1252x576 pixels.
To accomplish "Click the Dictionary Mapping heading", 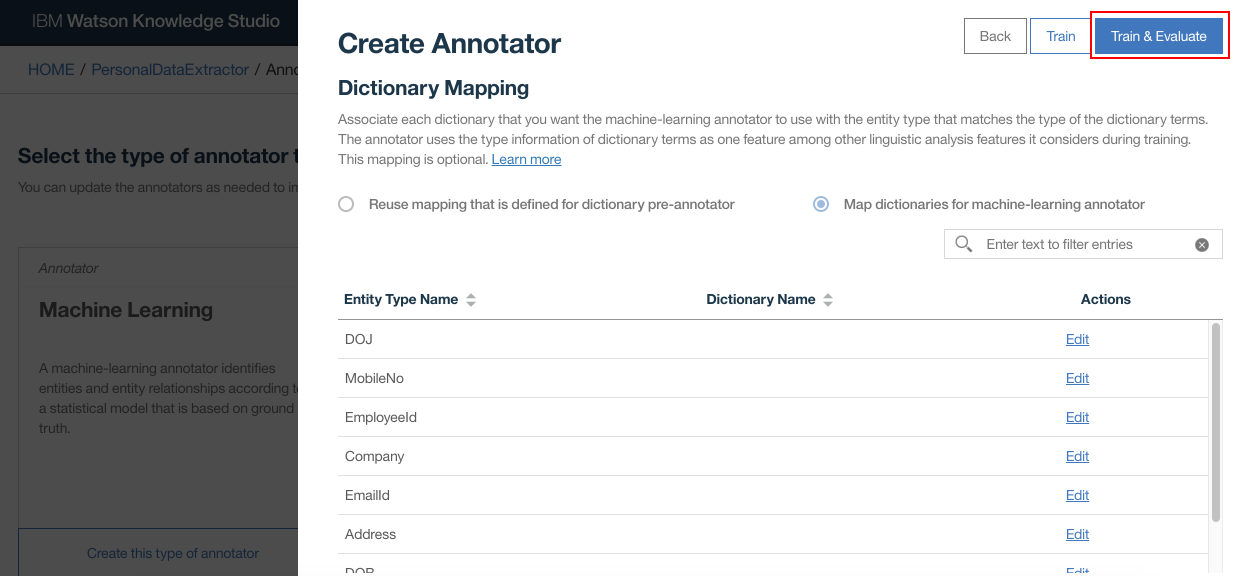I will 433,89.
